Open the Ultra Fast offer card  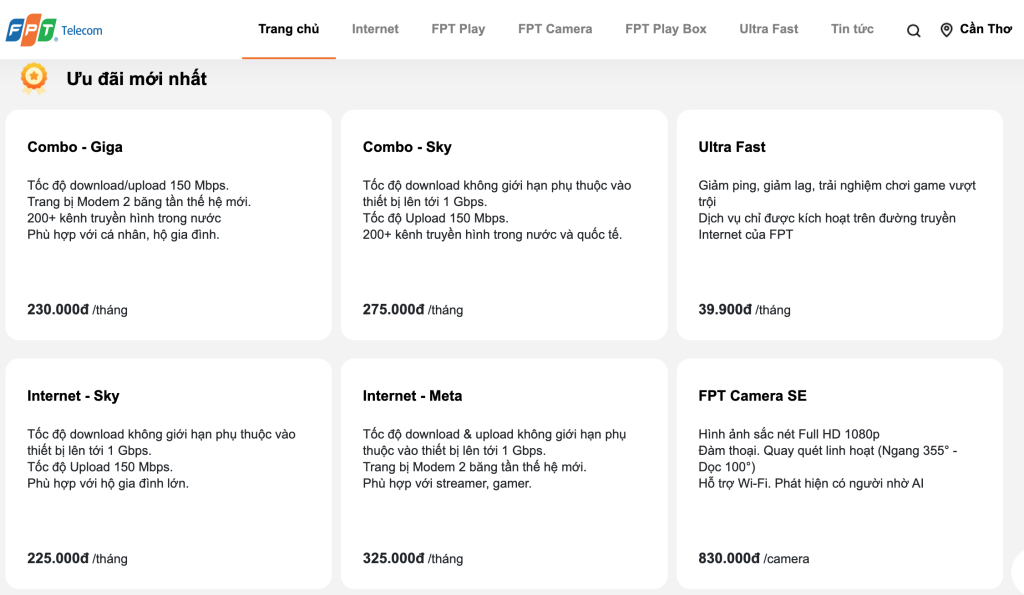pyautogui.click(x=840, y=225)
